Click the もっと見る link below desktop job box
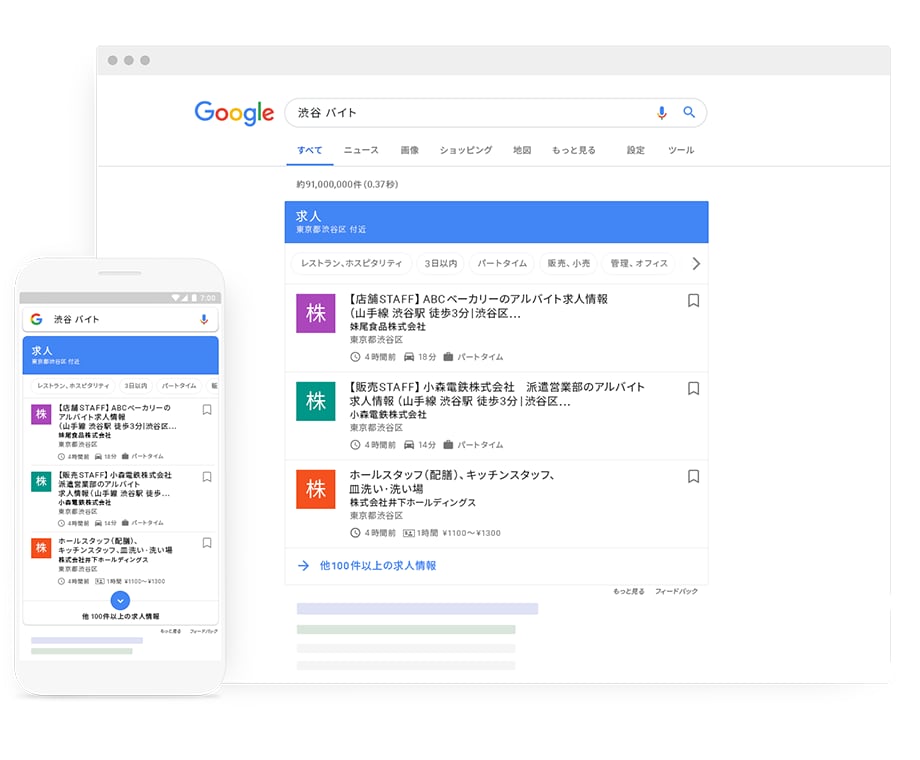 tap(628, 592)
